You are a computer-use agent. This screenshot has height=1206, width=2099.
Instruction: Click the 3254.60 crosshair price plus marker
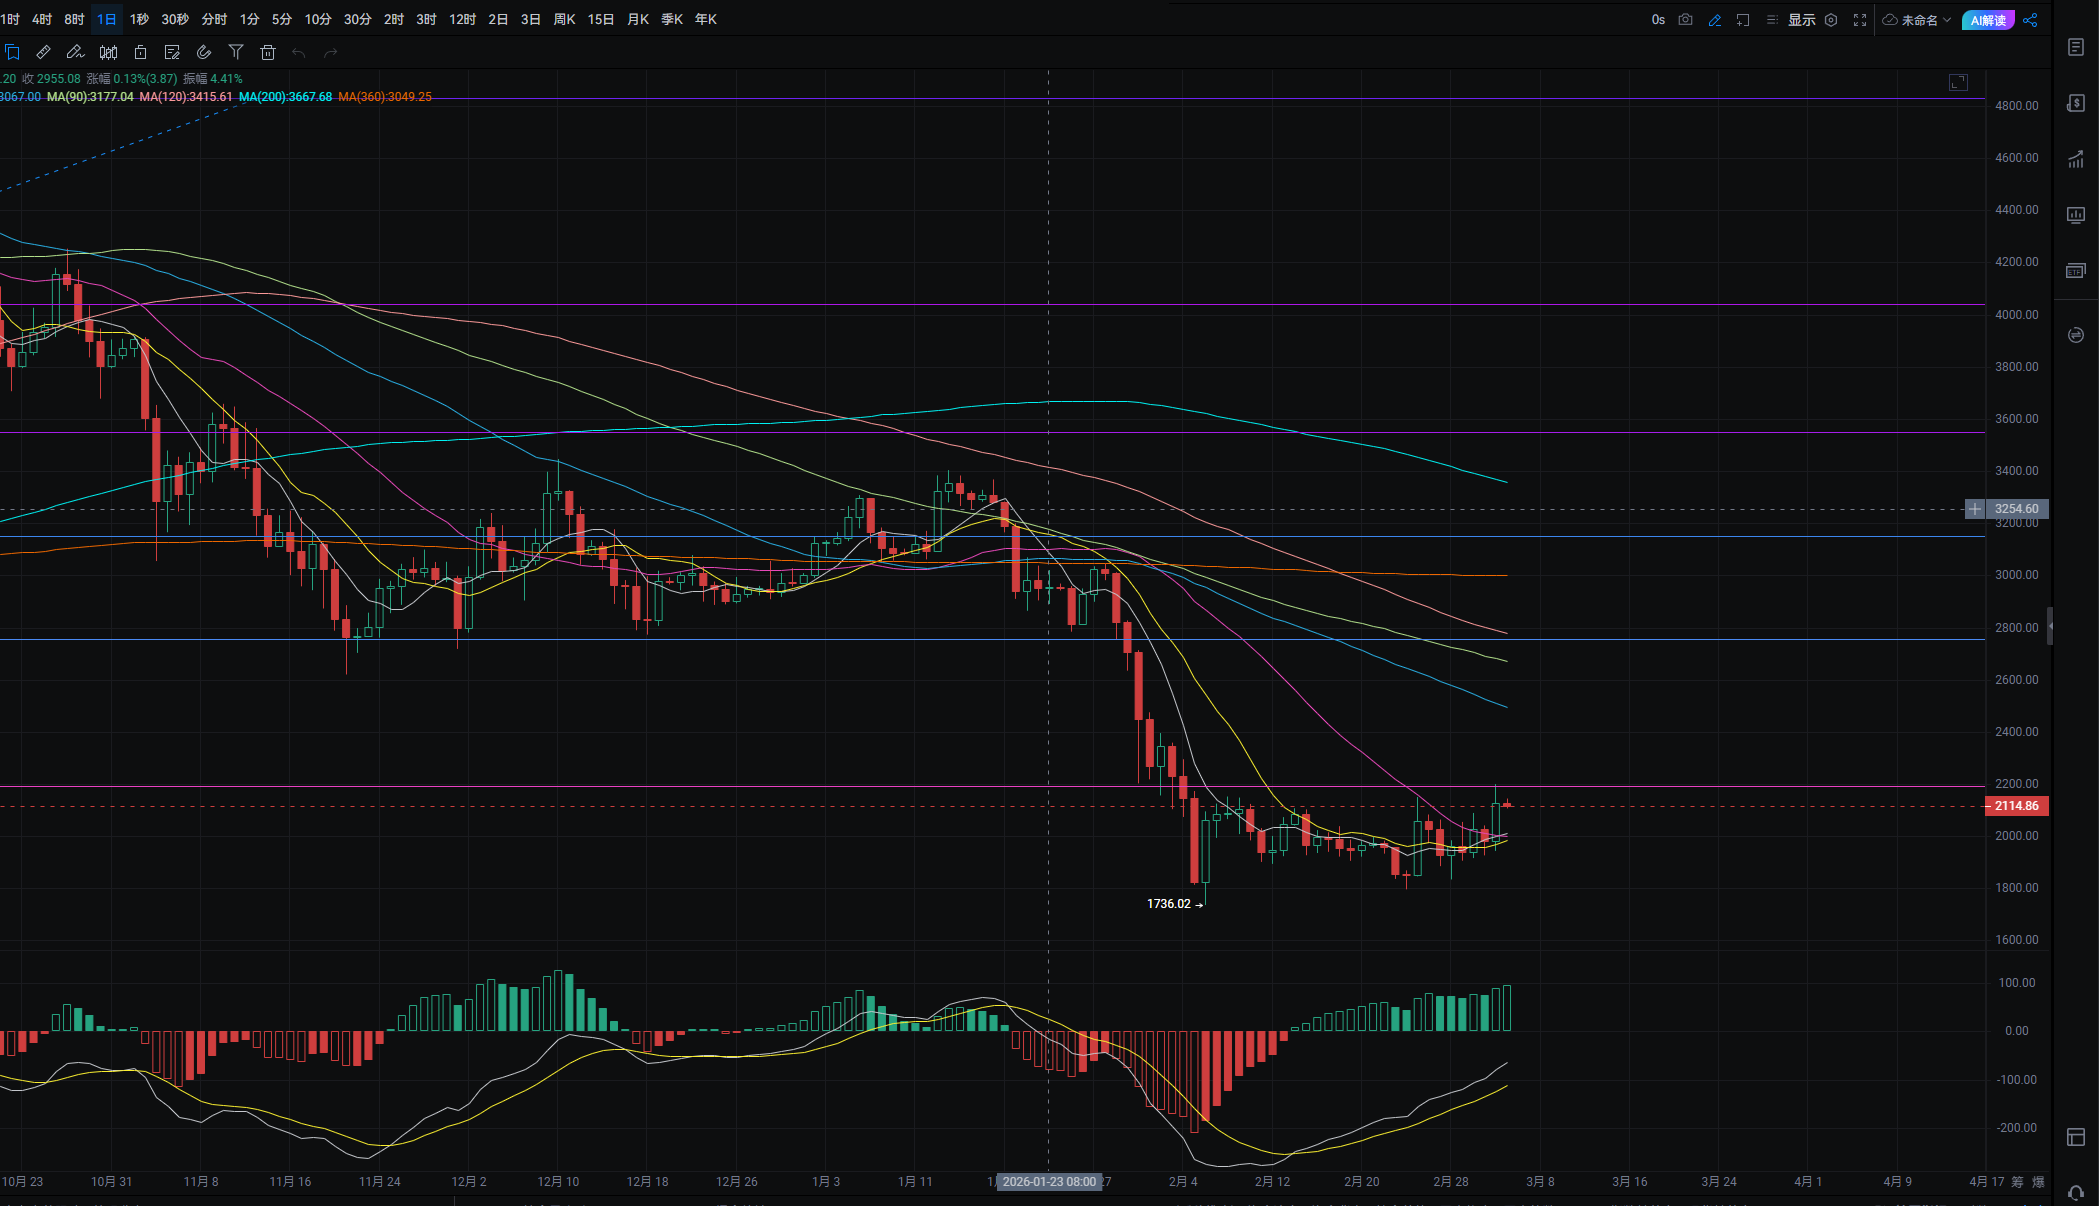coord(1975,509)
